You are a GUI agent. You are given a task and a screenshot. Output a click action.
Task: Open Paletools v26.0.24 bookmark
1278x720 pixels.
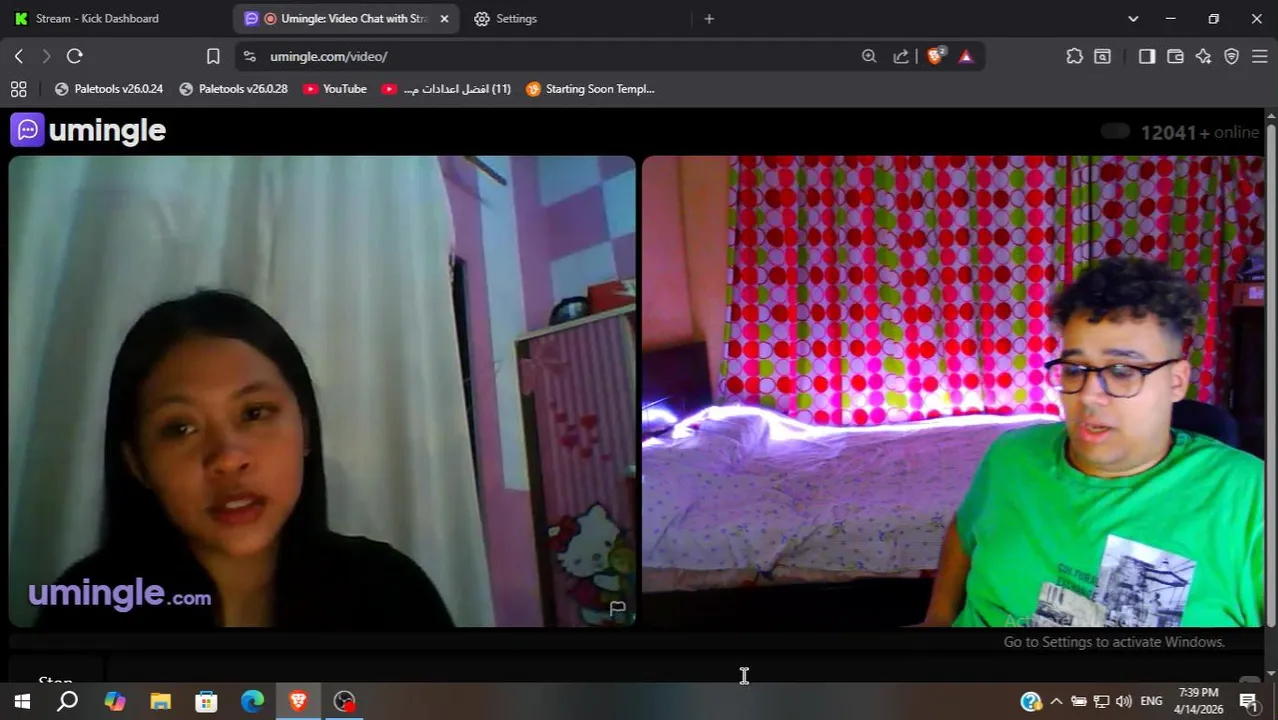click(x=108, y=89)
